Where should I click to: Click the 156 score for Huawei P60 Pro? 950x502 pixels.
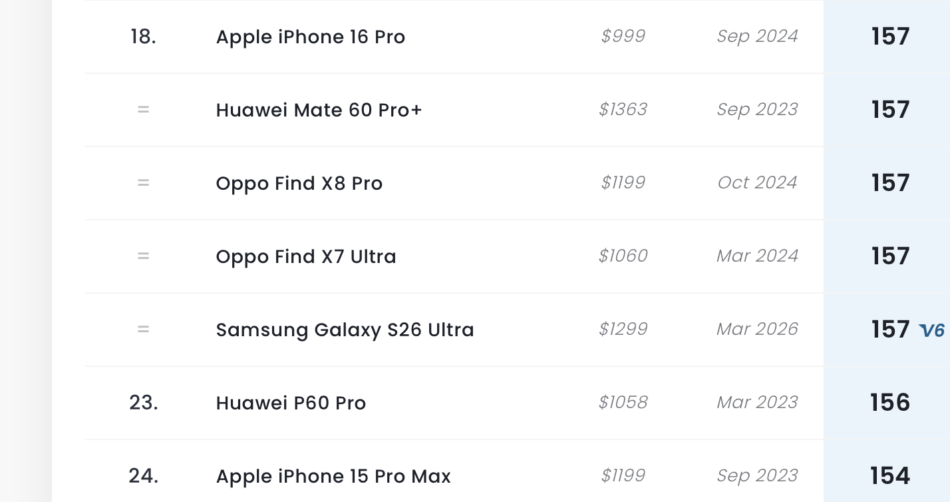pos(890,403)
